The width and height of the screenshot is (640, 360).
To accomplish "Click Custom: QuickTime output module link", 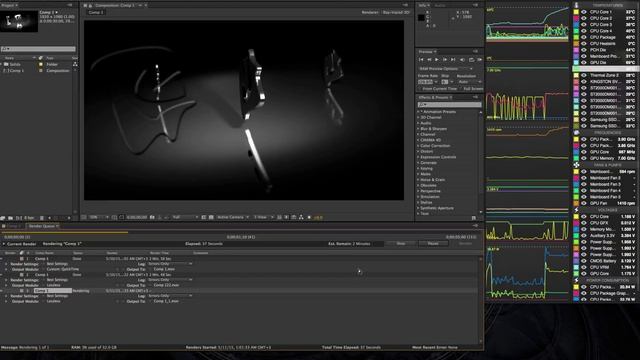I will point(63,269).
